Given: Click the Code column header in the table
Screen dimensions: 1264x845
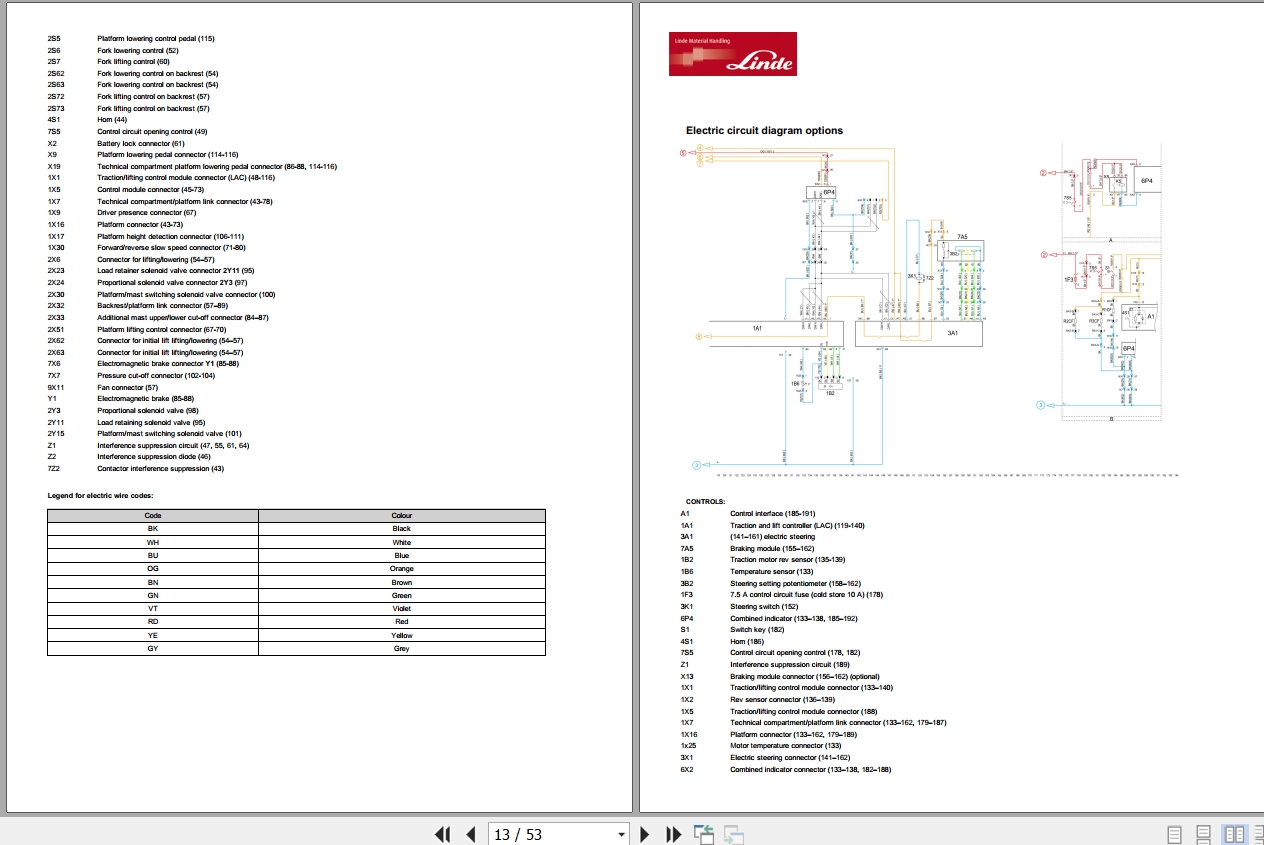Looking at the screenshot, I should 153,515.
